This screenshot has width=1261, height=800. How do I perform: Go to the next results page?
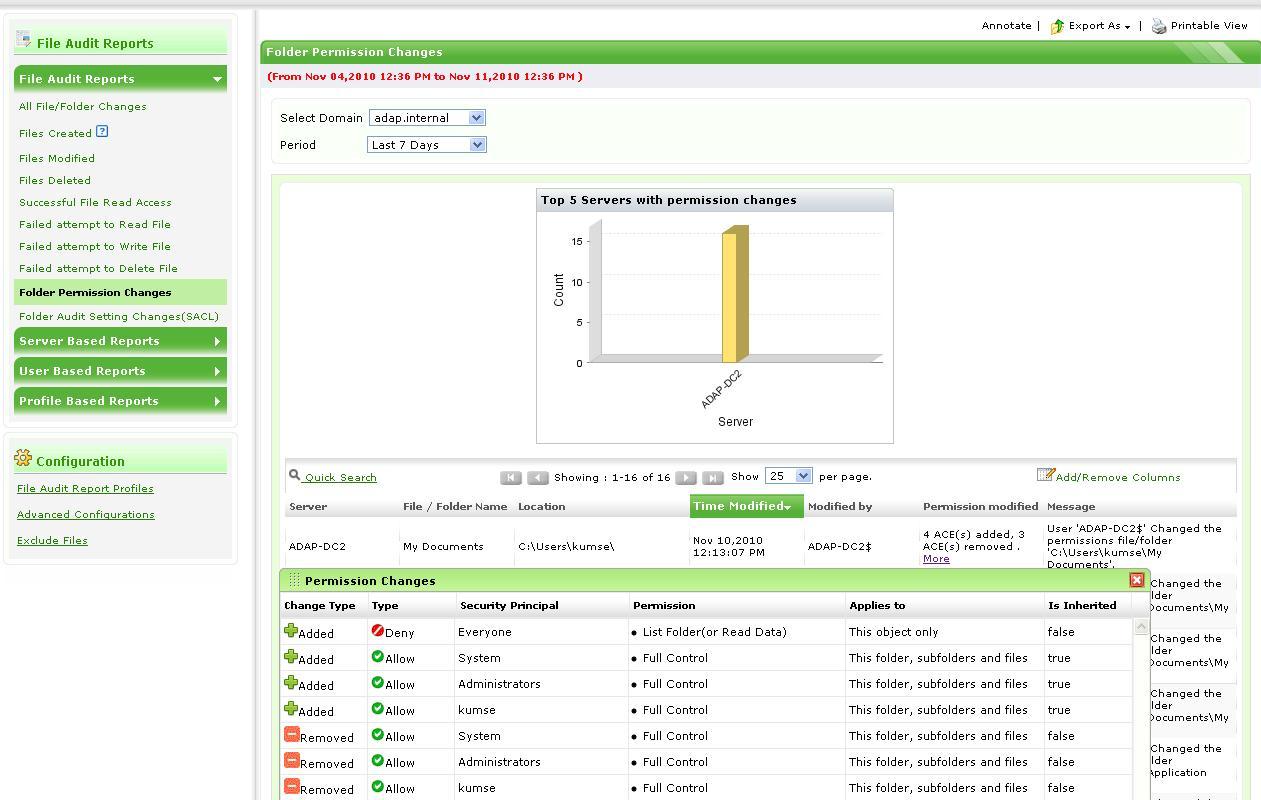coord(686,478)
